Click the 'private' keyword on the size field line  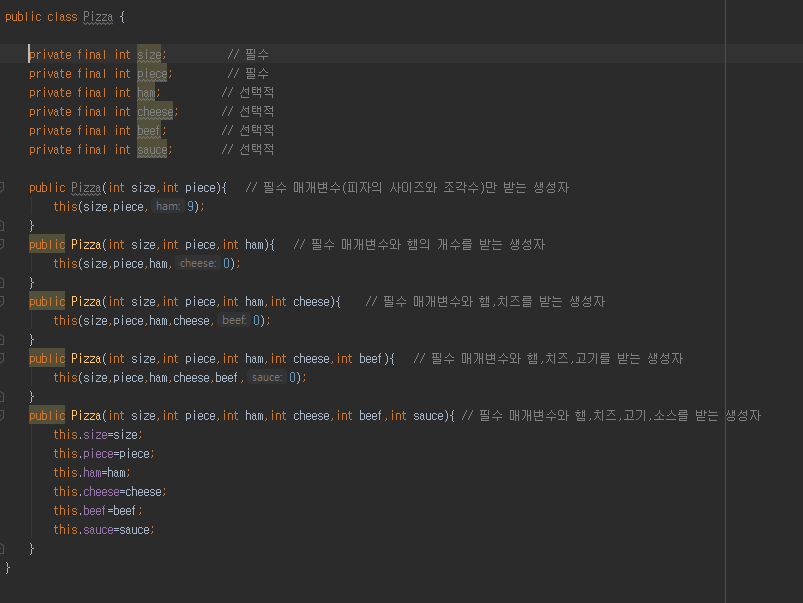click(50, 54)
